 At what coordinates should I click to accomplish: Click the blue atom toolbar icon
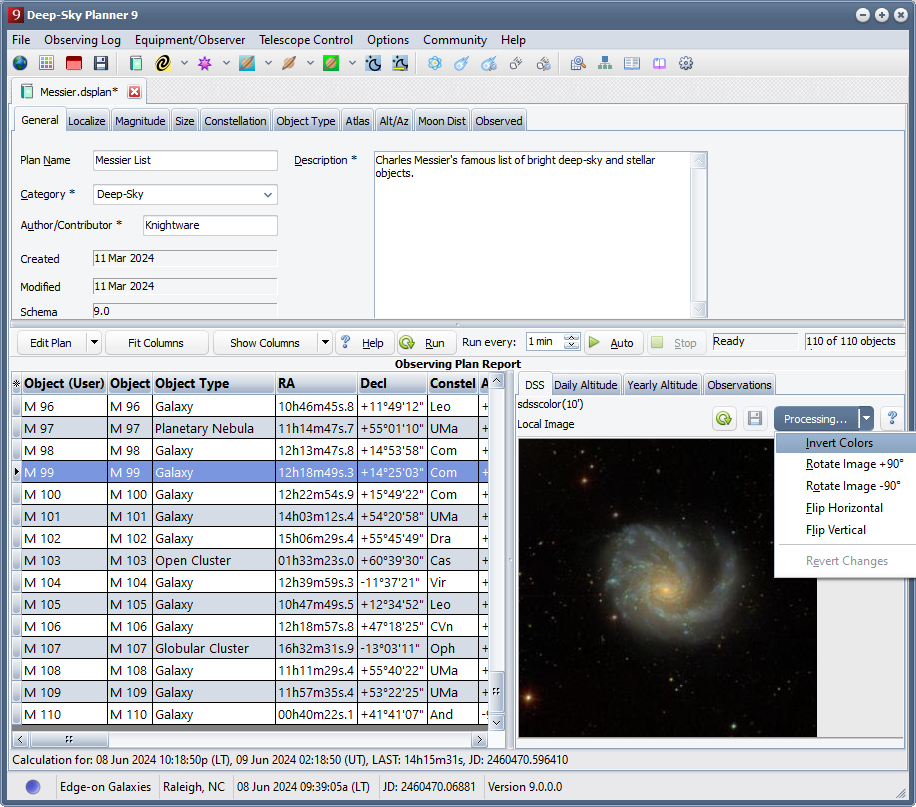coord(434,63)
